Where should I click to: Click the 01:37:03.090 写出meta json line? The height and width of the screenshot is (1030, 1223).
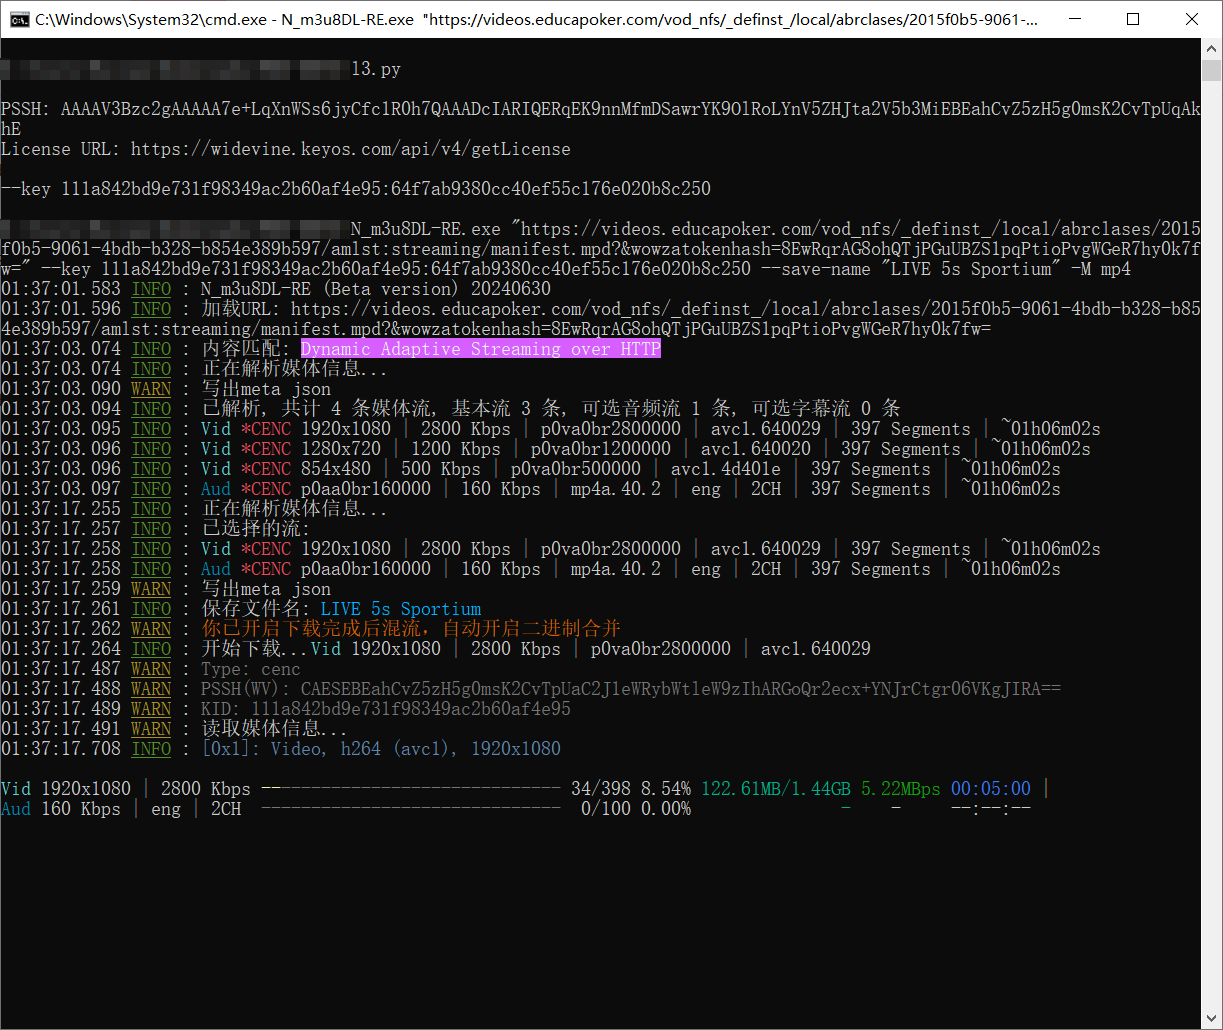point(166,389)
